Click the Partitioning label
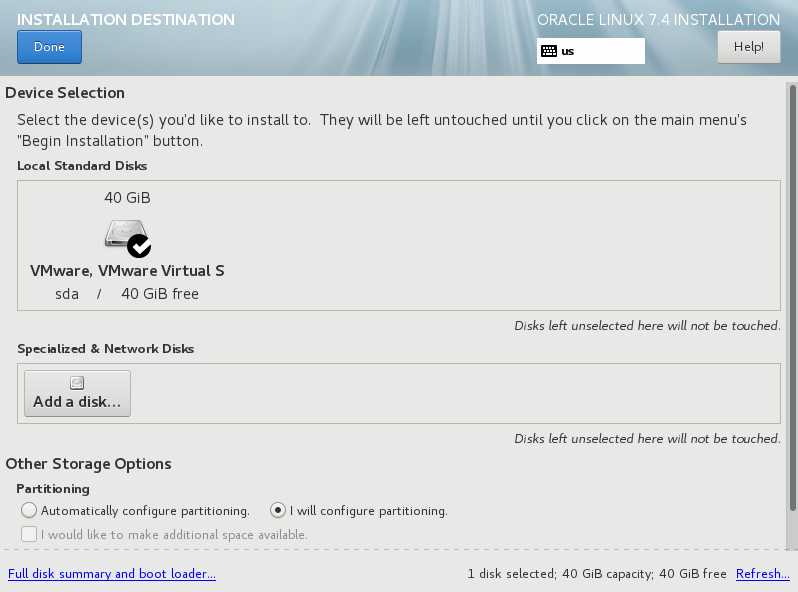798x592 pixels. [x=53, y=489]
